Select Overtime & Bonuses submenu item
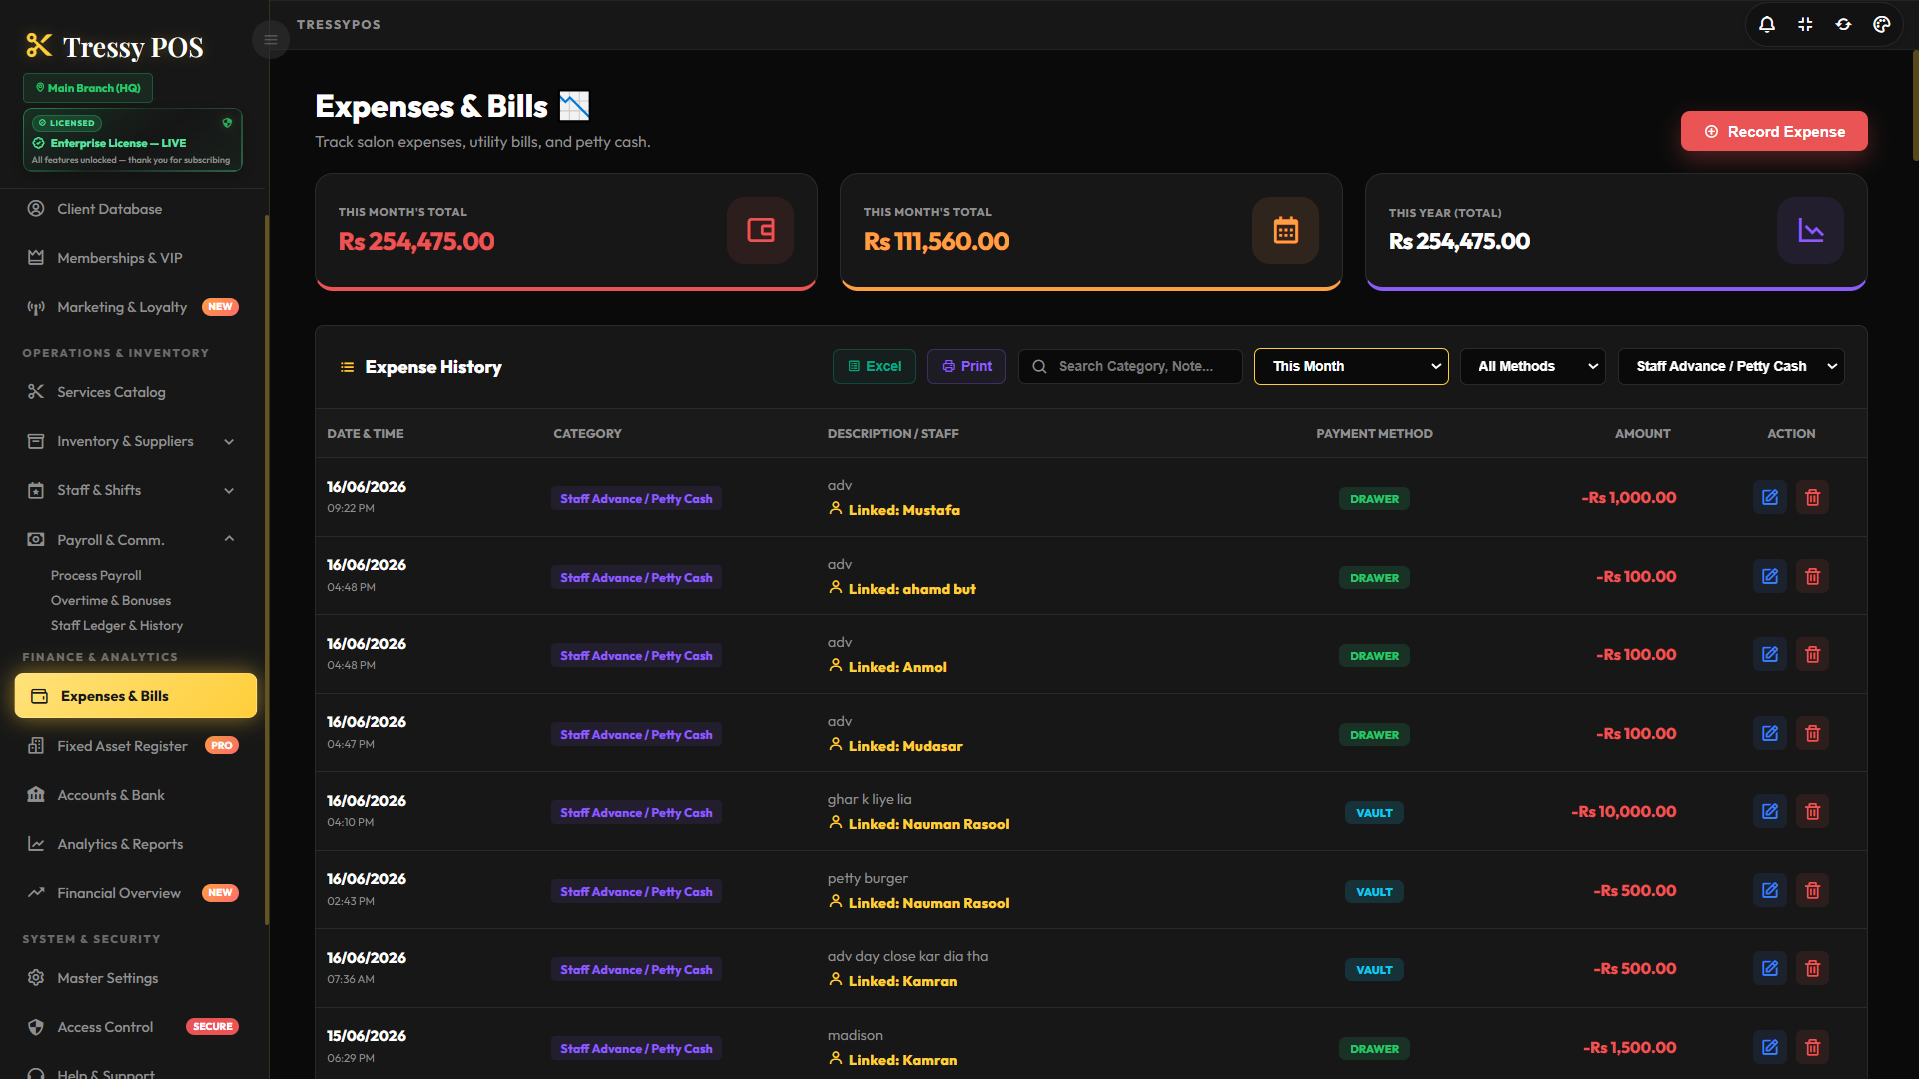 point(111,600)
